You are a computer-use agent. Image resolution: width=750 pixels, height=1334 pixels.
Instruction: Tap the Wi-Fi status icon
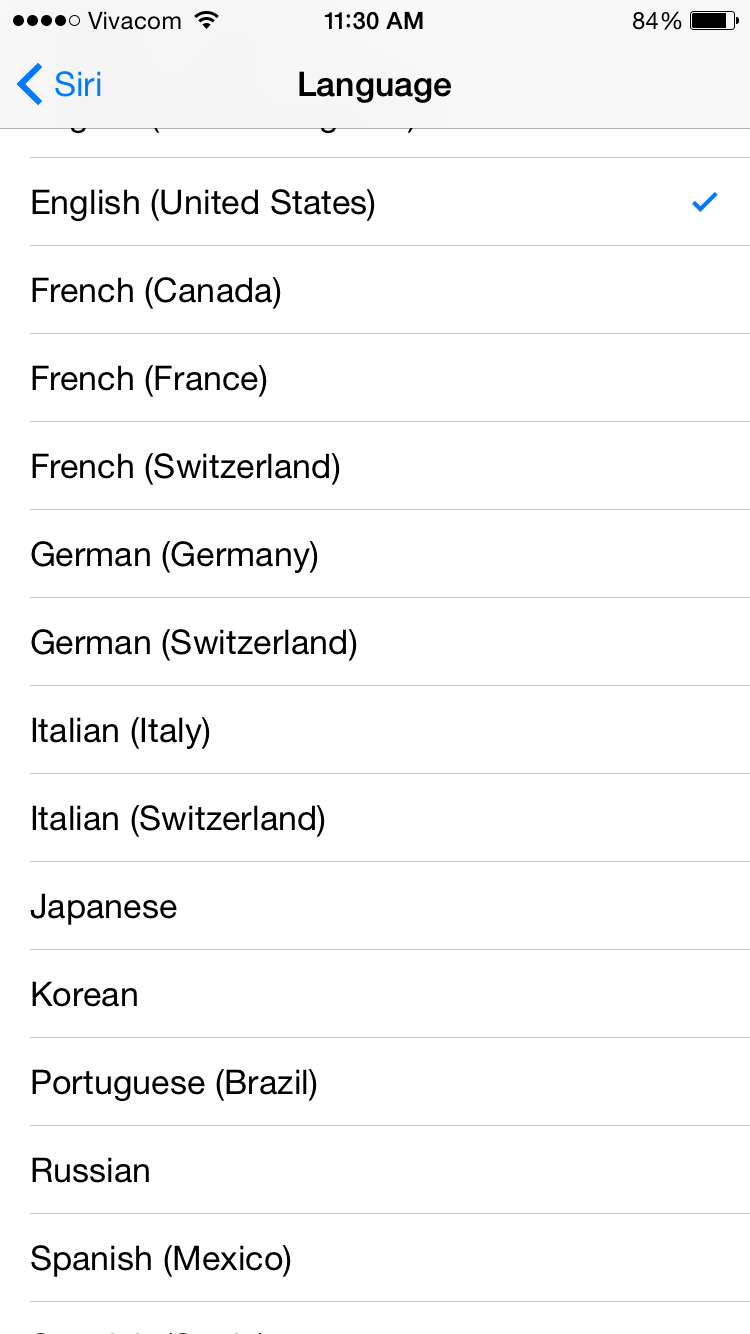click(x=207, y=21)
